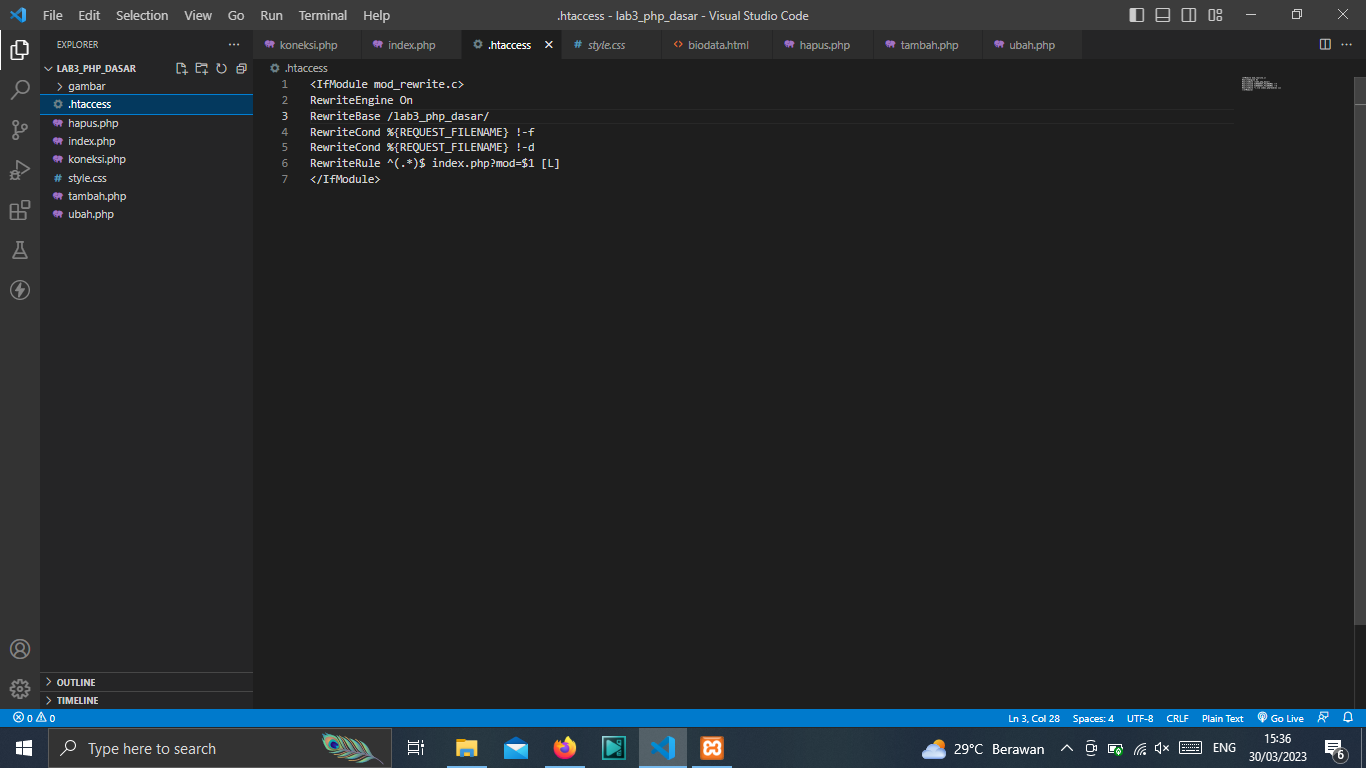Toggle primary side bar layout icon
This screenshot has height=768, width=1366.
coord(1137,15)
